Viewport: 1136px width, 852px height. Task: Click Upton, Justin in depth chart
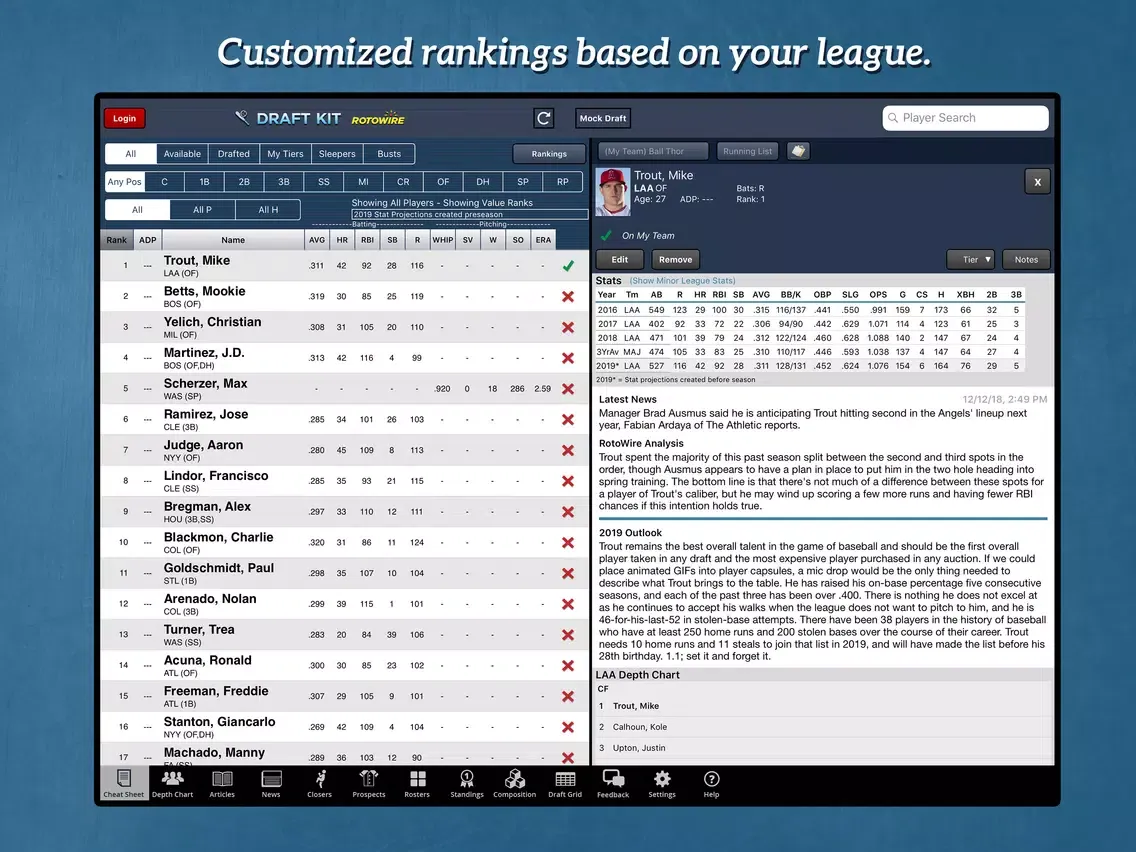[x=639, y=748]
